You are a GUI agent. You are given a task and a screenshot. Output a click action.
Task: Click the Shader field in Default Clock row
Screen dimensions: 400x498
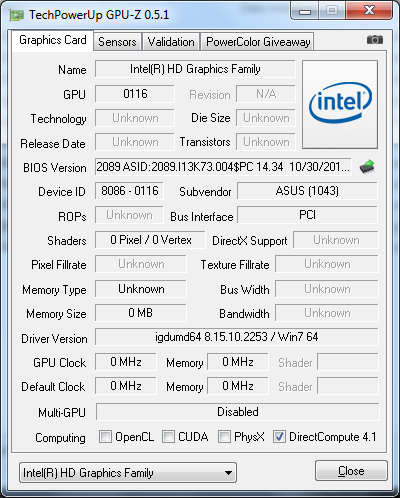[x=348, y=386]
